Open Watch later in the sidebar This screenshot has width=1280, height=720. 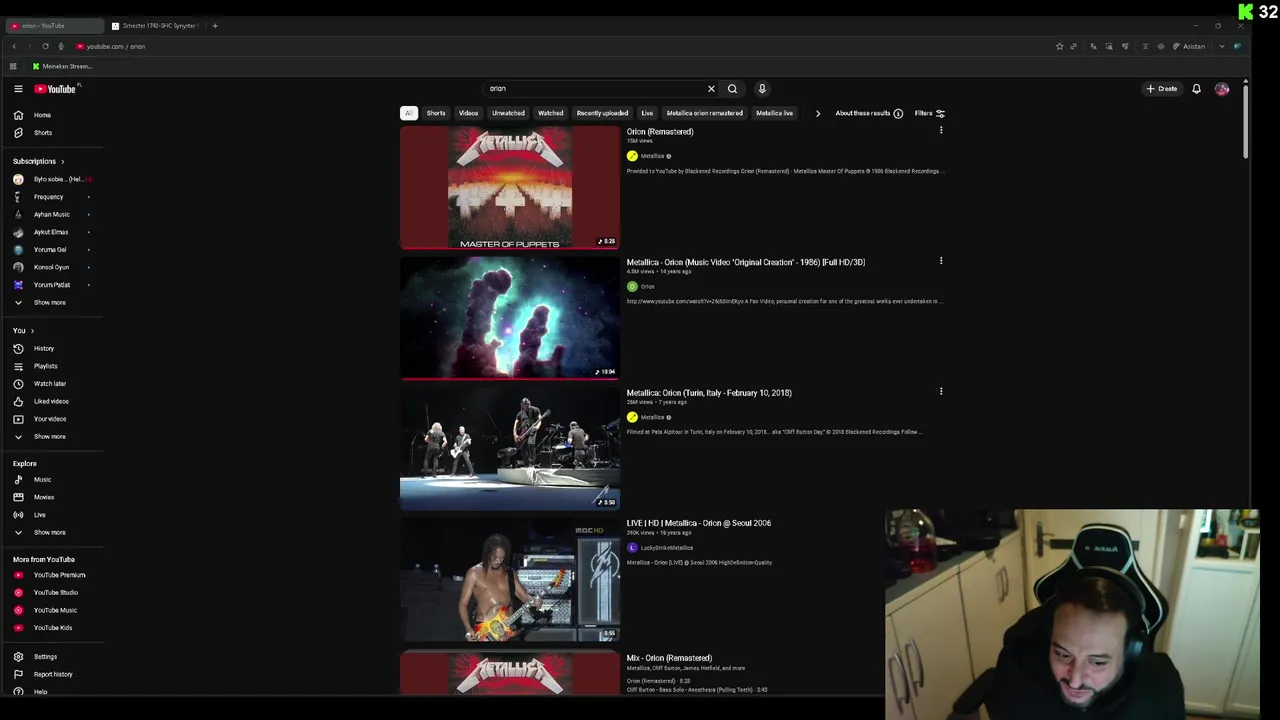click(49, 384)
